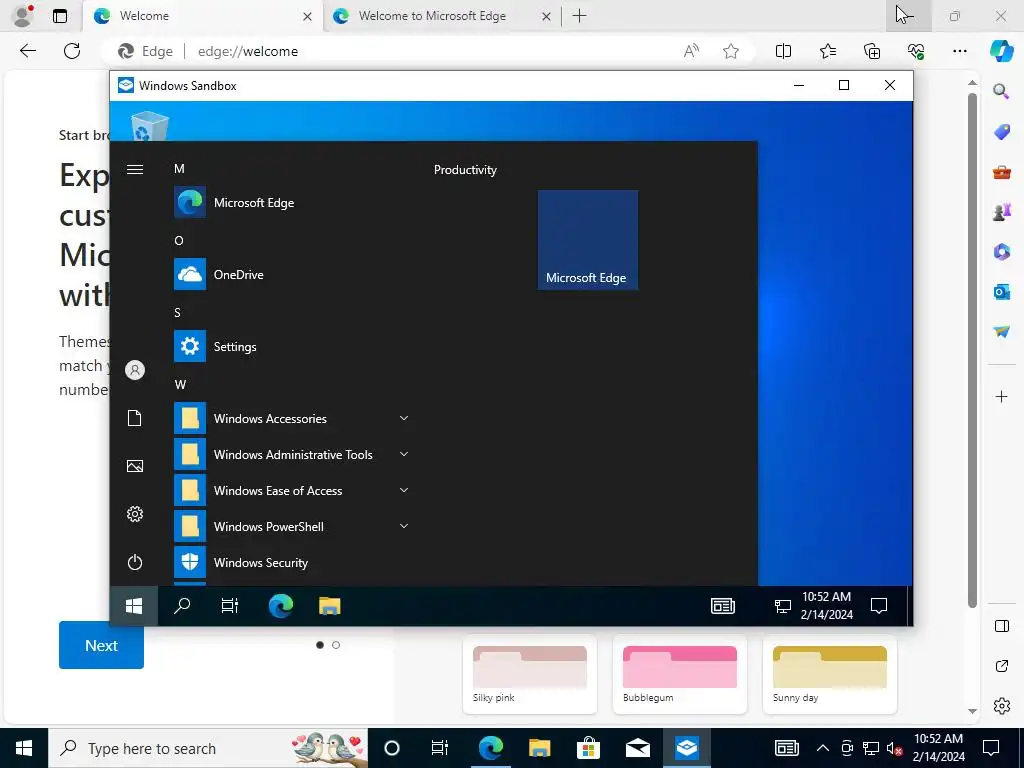
Task: Add an app to Edge sidebar
Action: (x=1001, y=396)
